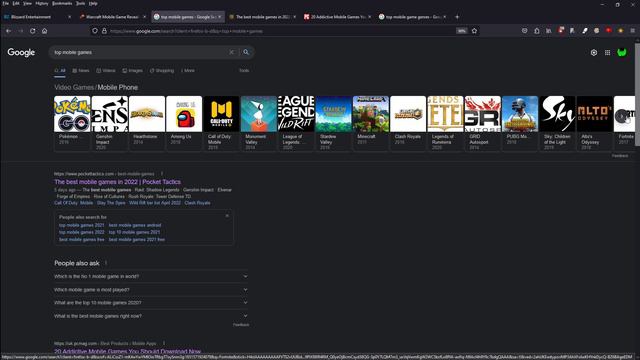The height and width of the screenshot is (360, 640).
Task: Open the Among Us game thumbnail
Action: click(x=184, y=114)
